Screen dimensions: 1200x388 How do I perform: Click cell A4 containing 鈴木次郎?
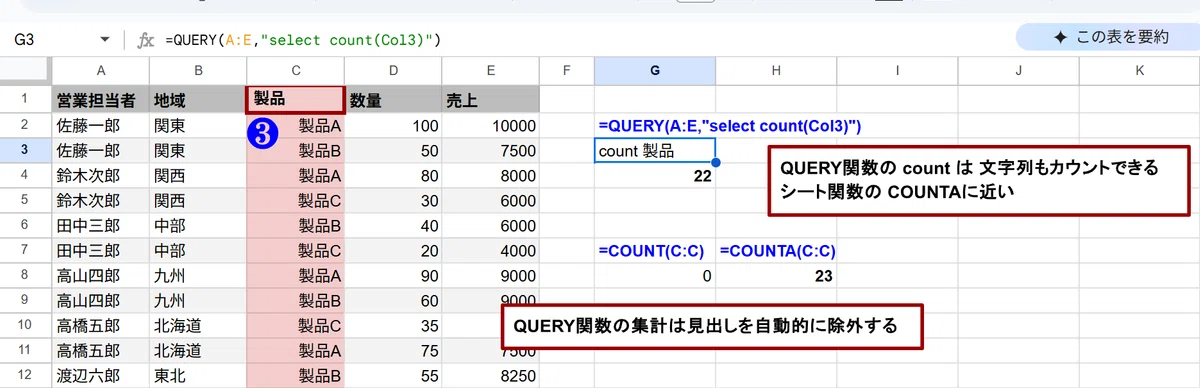100,176
